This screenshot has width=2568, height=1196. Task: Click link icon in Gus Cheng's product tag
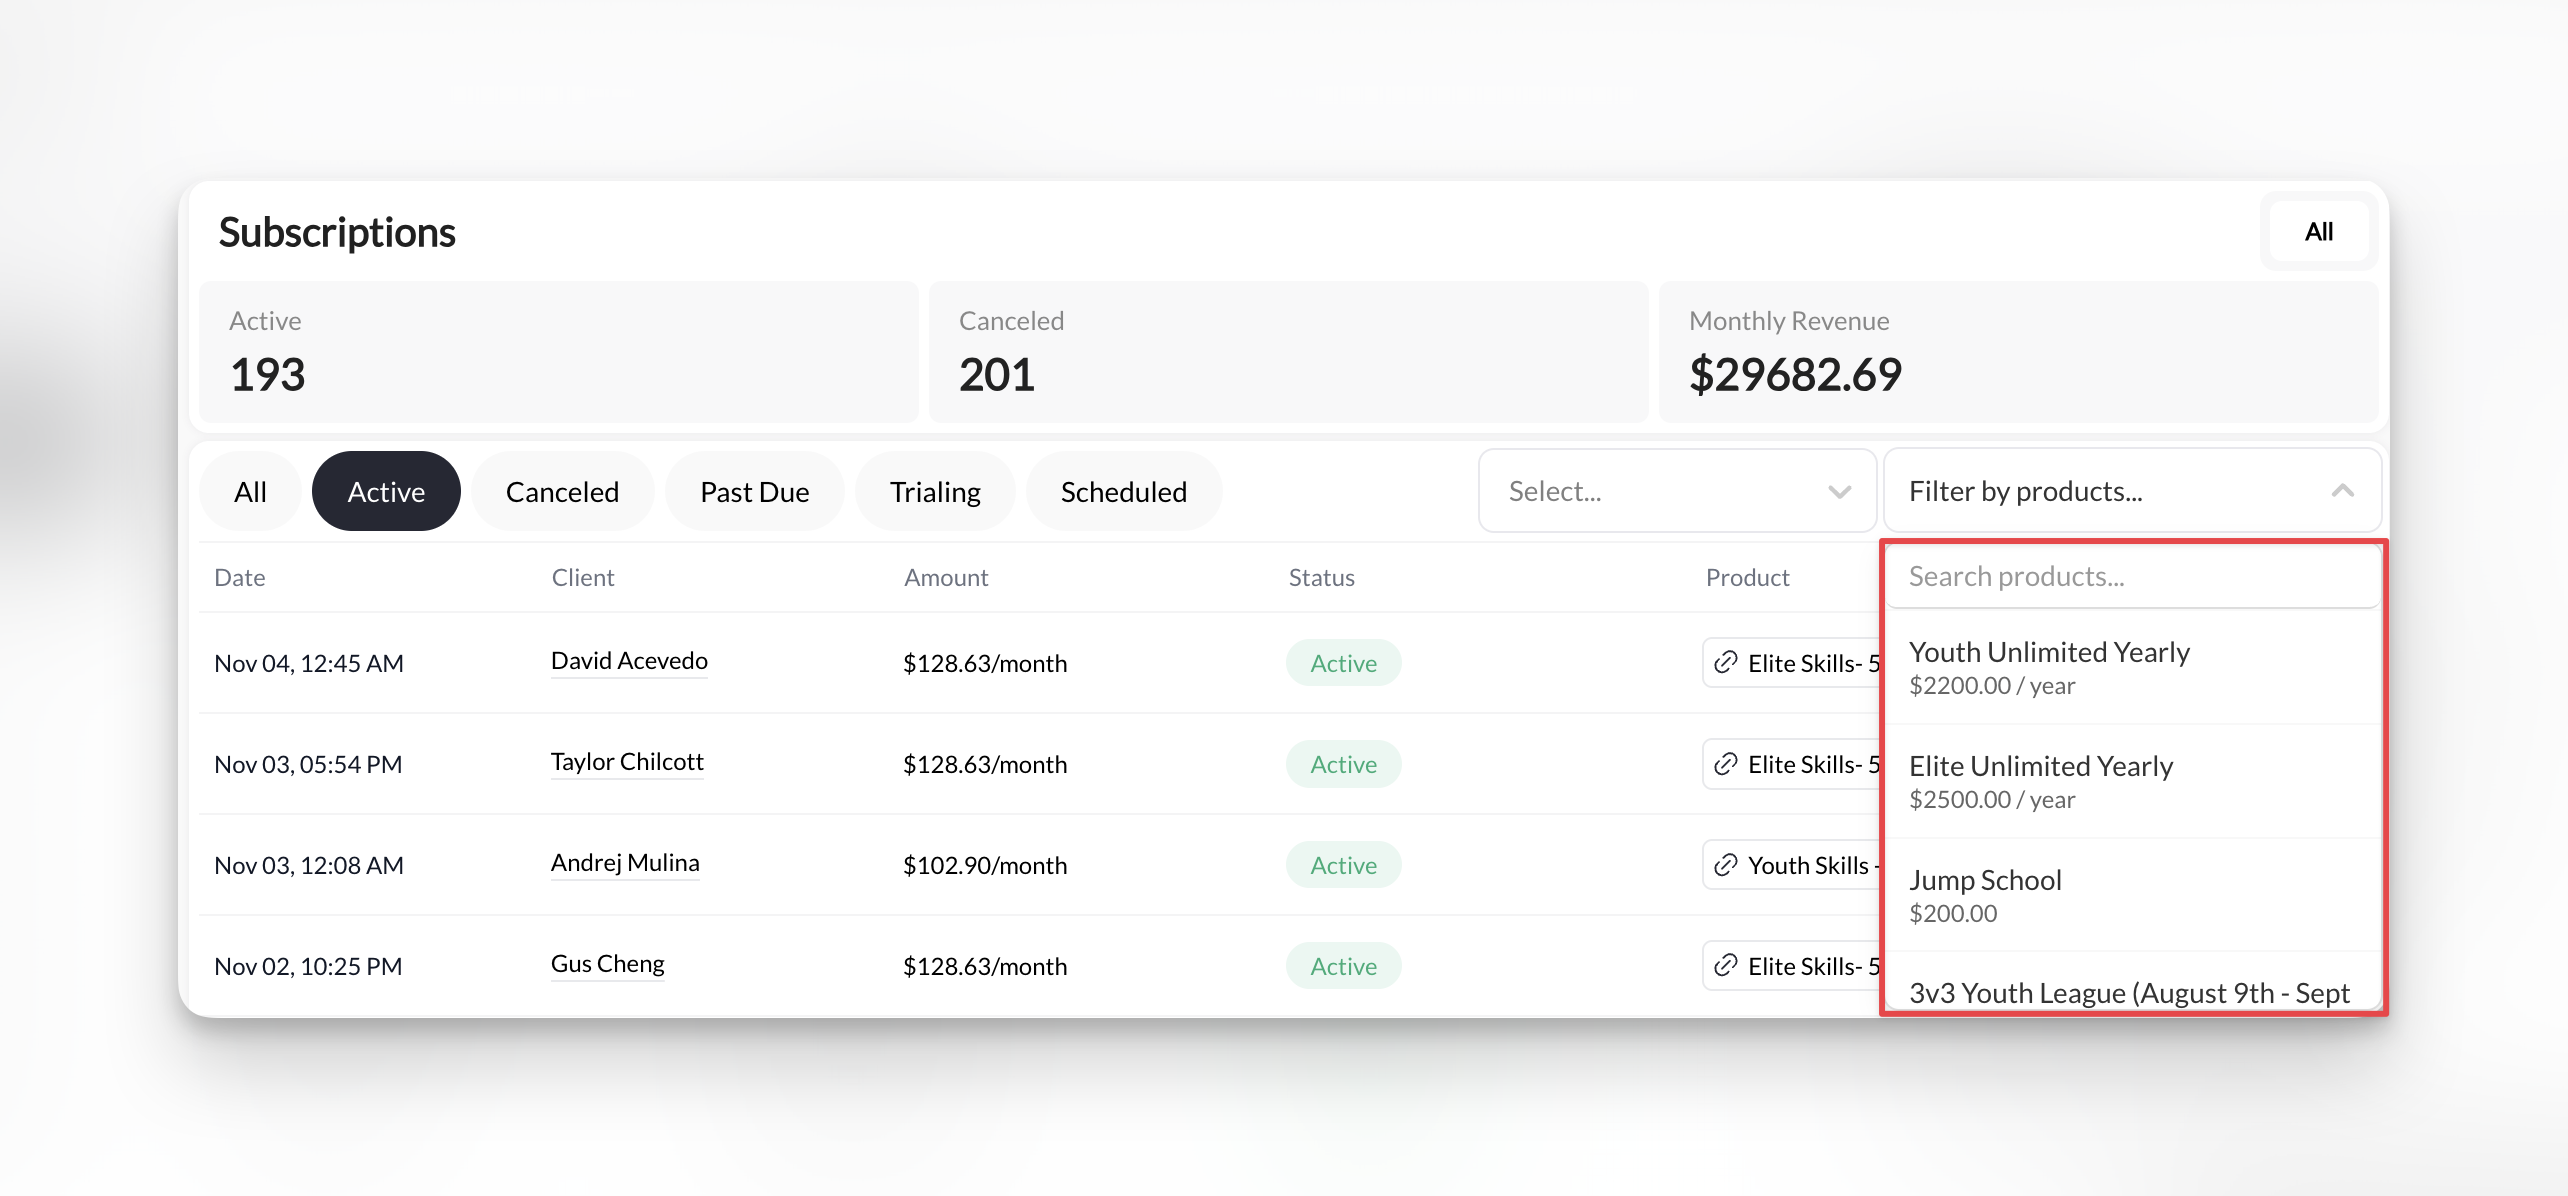coord(1725,966)
